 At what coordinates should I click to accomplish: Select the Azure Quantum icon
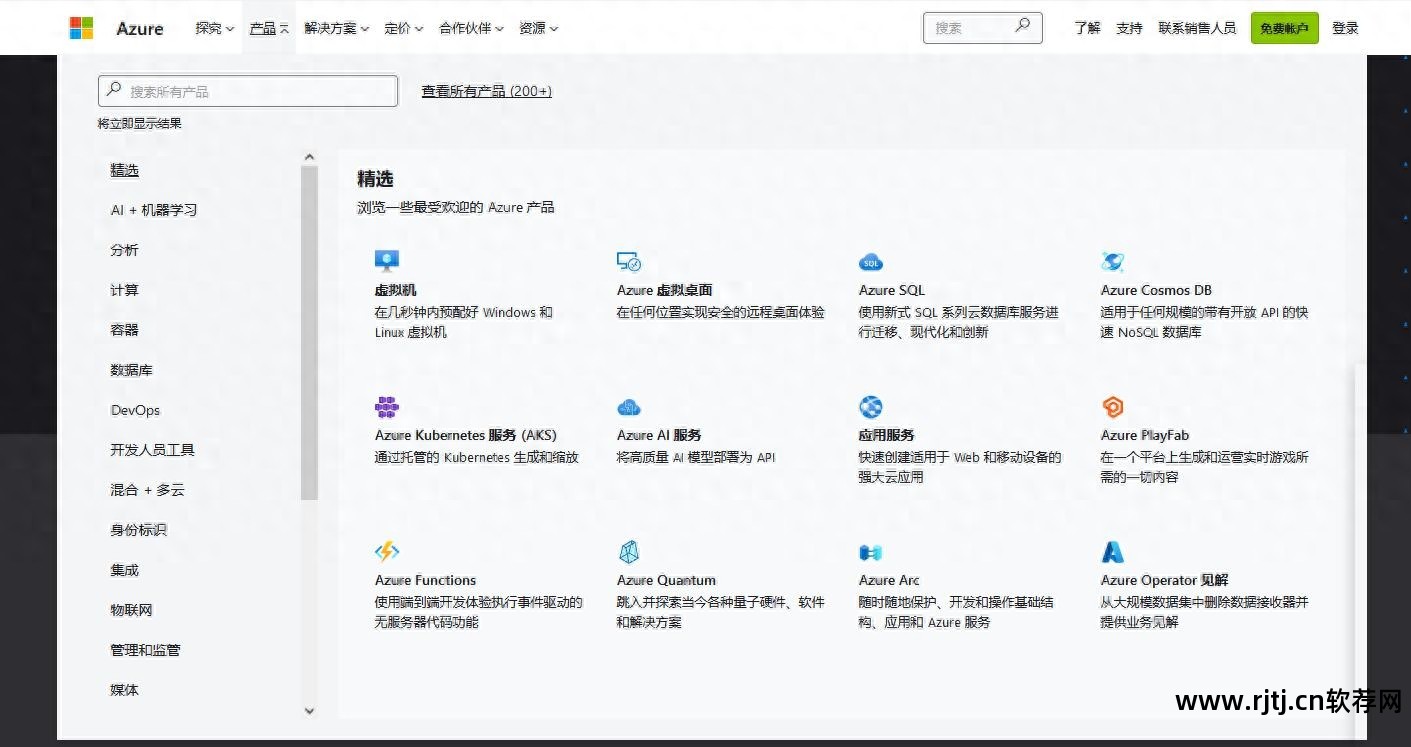[x=629, y=551]
